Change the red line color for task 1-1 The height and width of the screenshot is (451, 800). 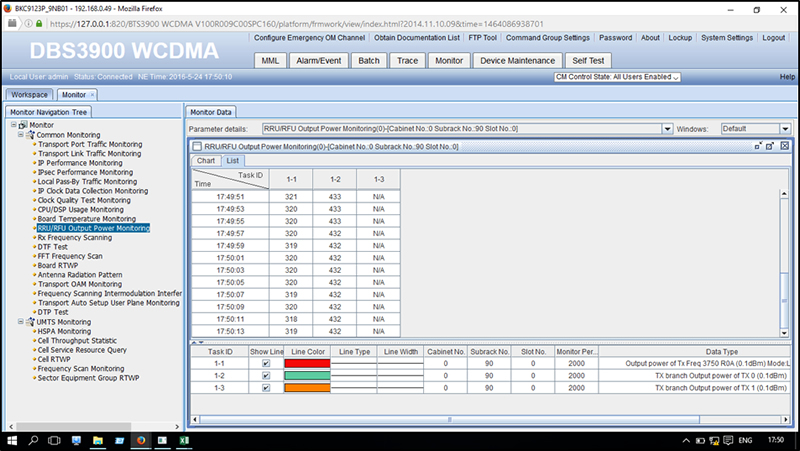point(307,363)
